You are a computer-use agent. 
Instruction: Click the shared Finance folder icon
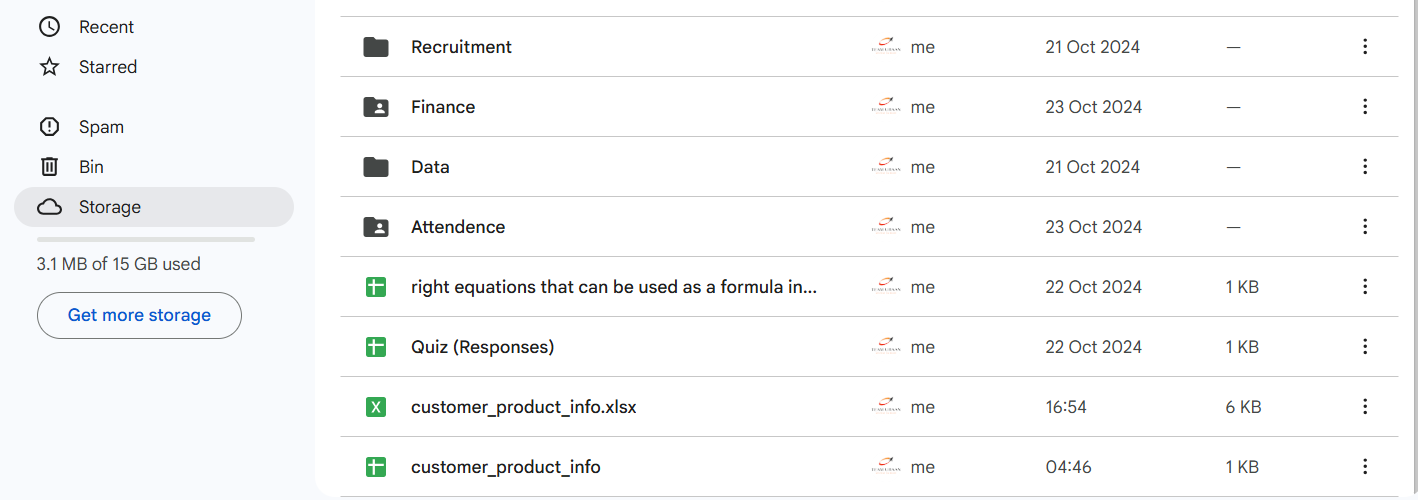[x=376, y=107]
